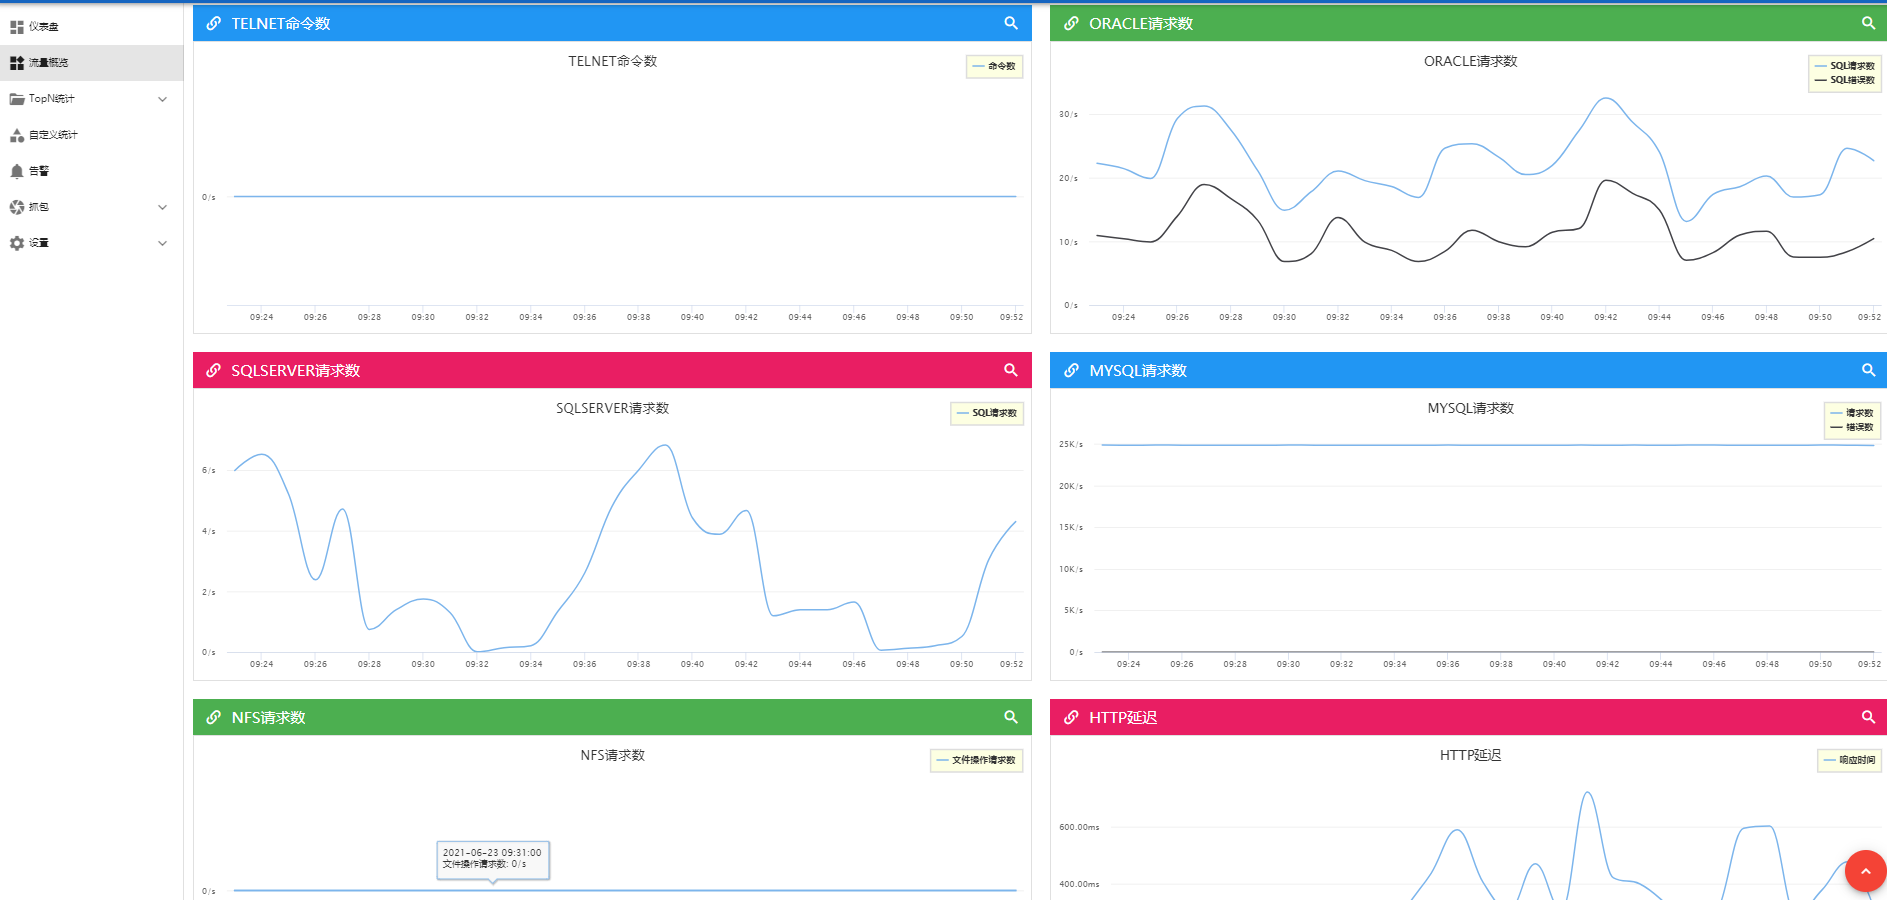Click the NFS请求数 chart title text

[613, 755]
